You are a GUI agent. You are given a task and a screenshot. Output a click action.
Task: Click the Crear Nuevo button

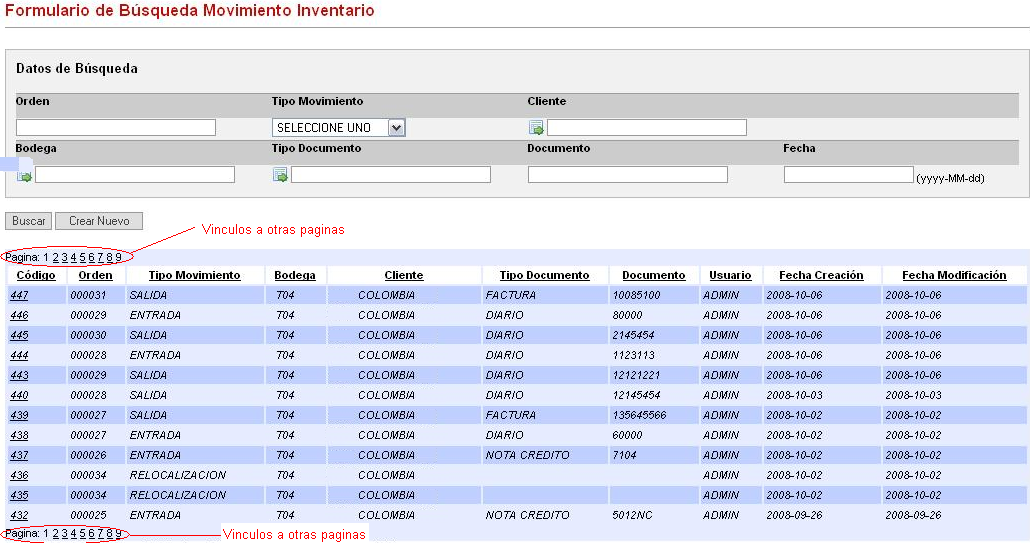[x=99, y=221]
